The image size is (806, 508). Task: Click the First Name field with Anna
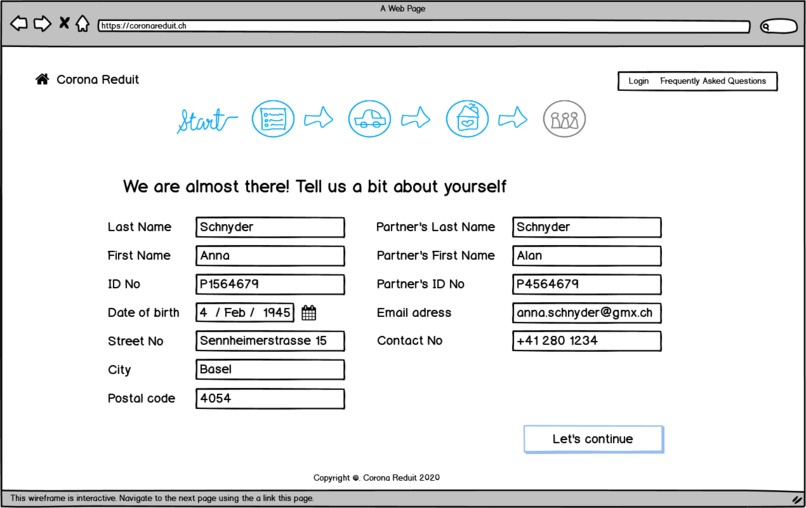point(270,256)
